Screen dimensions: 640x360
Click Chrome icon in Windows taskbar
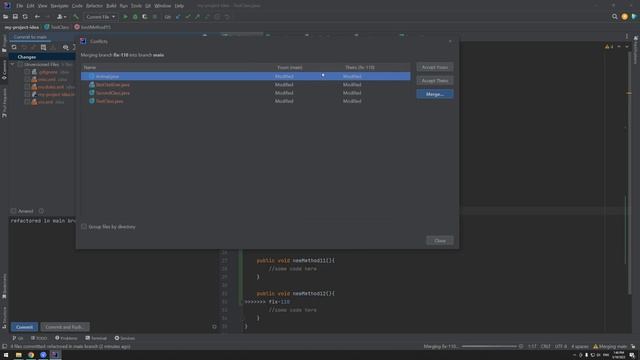tap(31, 355)
